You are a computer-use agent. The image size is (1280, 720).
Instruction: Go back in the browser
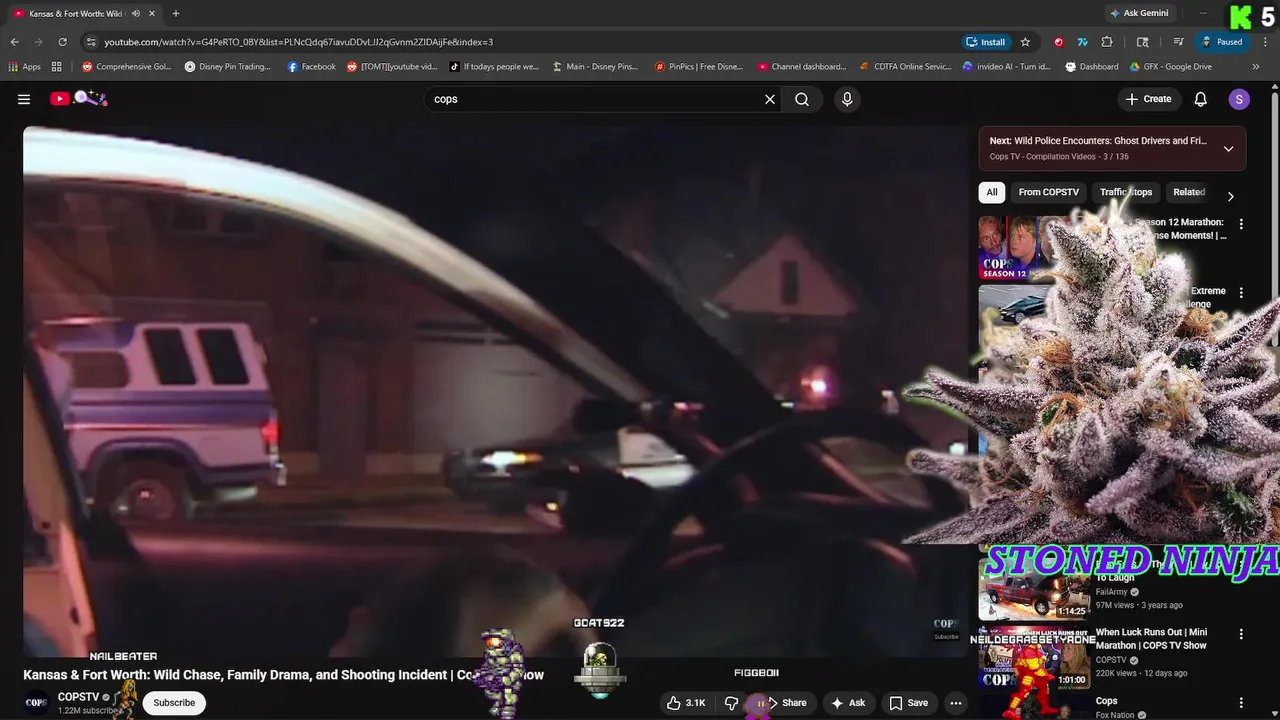tap(15, 42)
